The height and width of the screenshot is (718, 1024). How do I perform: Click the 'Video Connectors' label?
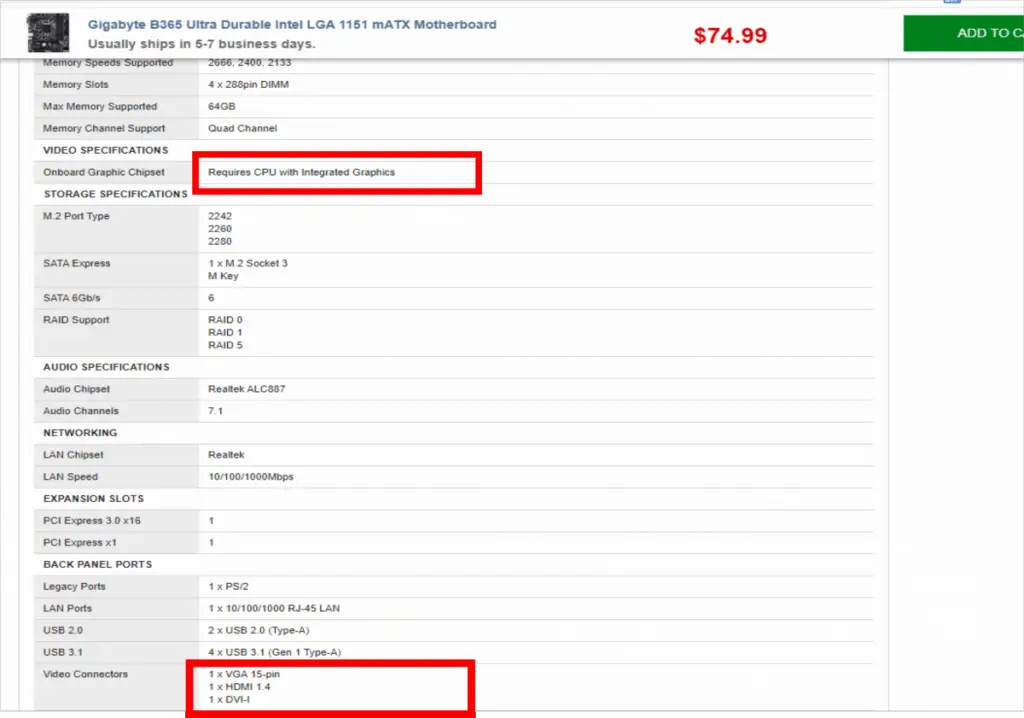[86, 674]
